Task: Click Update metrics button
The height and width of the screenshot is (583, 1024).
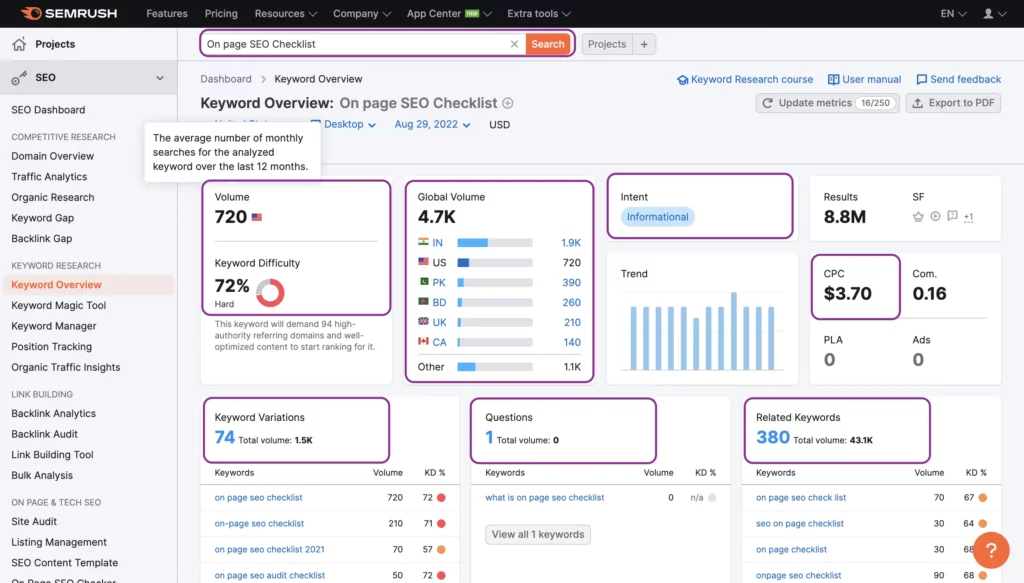Action: [x=827, y=102]
